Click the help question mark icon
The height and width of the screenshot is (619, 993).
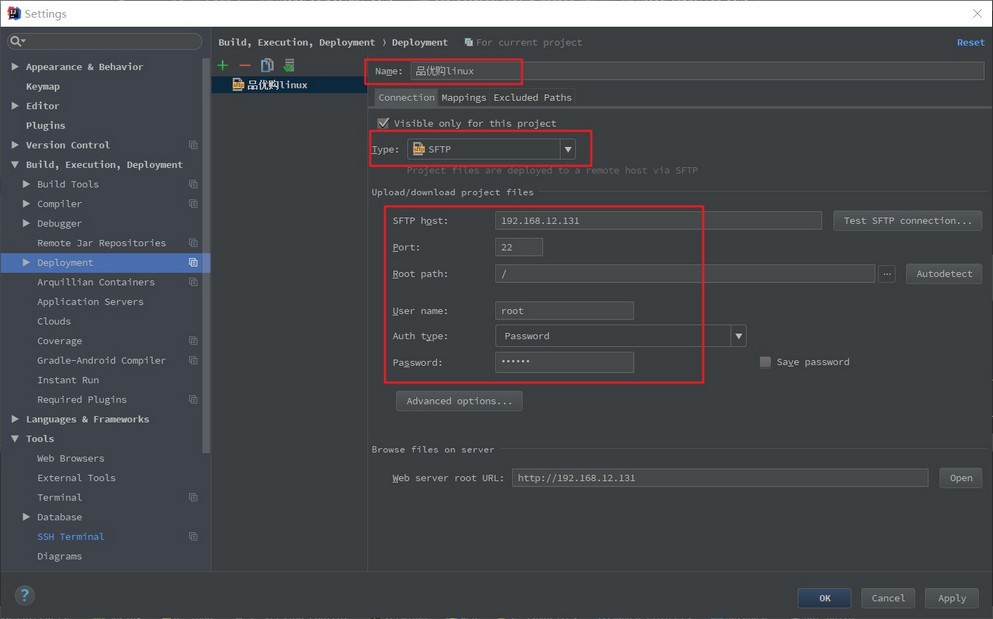click(24, 595)
